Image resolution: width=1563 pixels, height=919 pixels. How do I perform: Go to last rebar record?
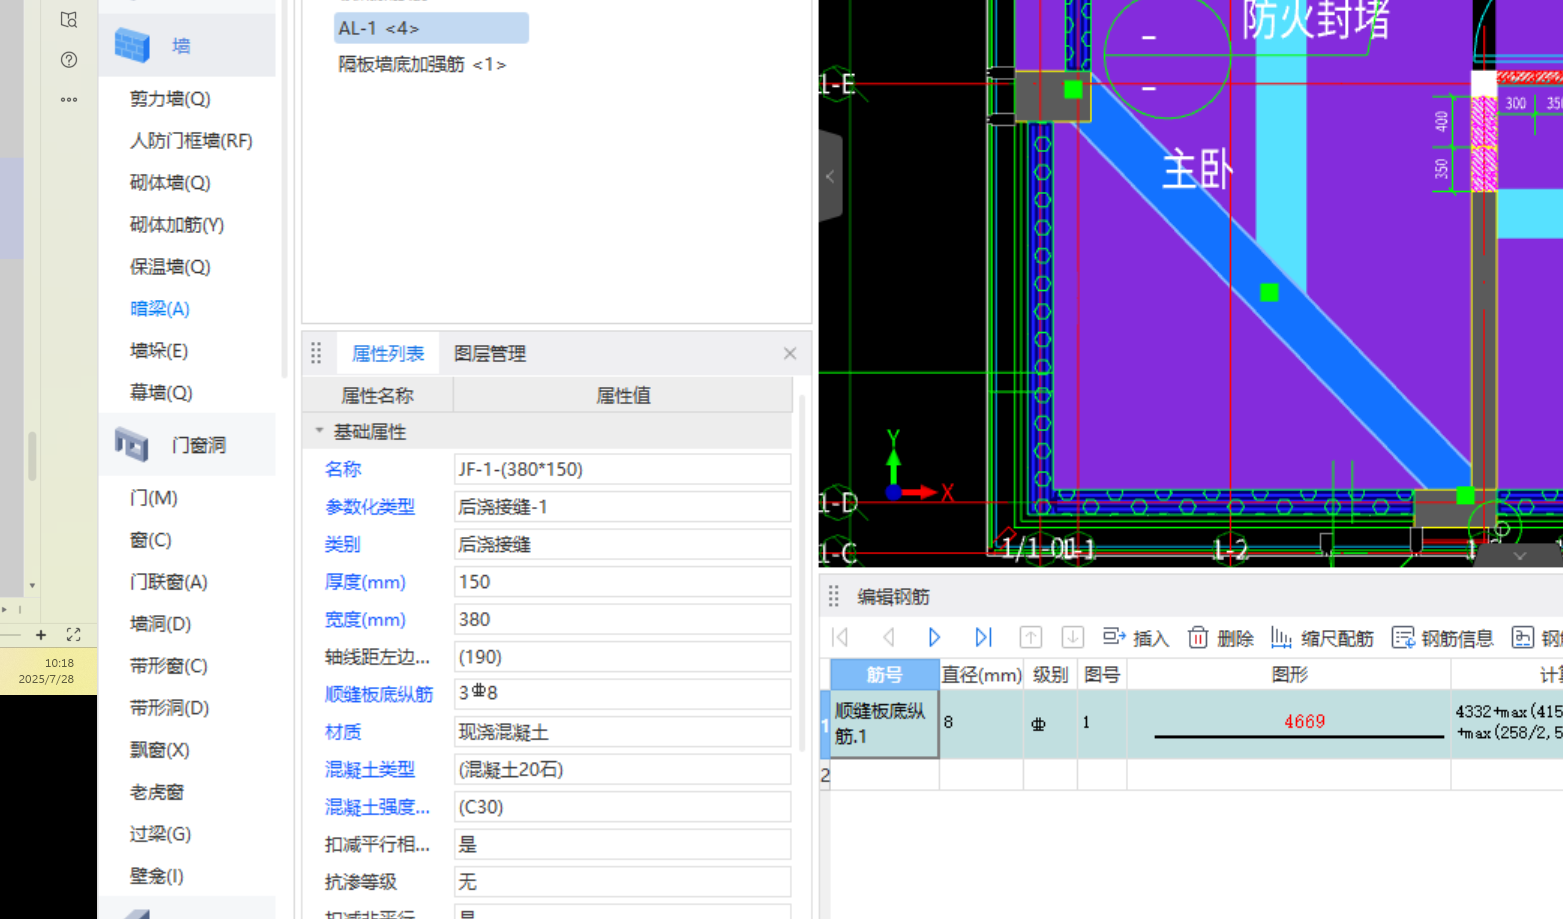point(983,637)
